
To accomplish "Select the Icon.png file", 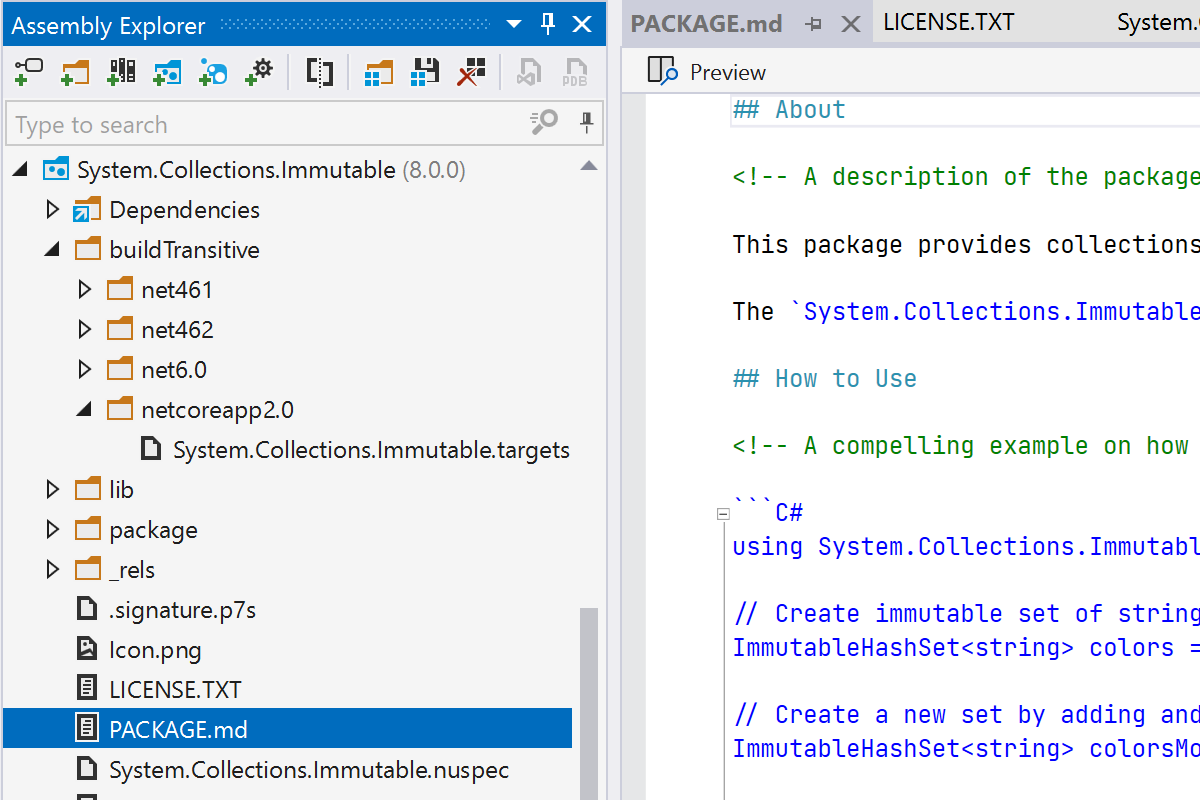I will point(155,650).
